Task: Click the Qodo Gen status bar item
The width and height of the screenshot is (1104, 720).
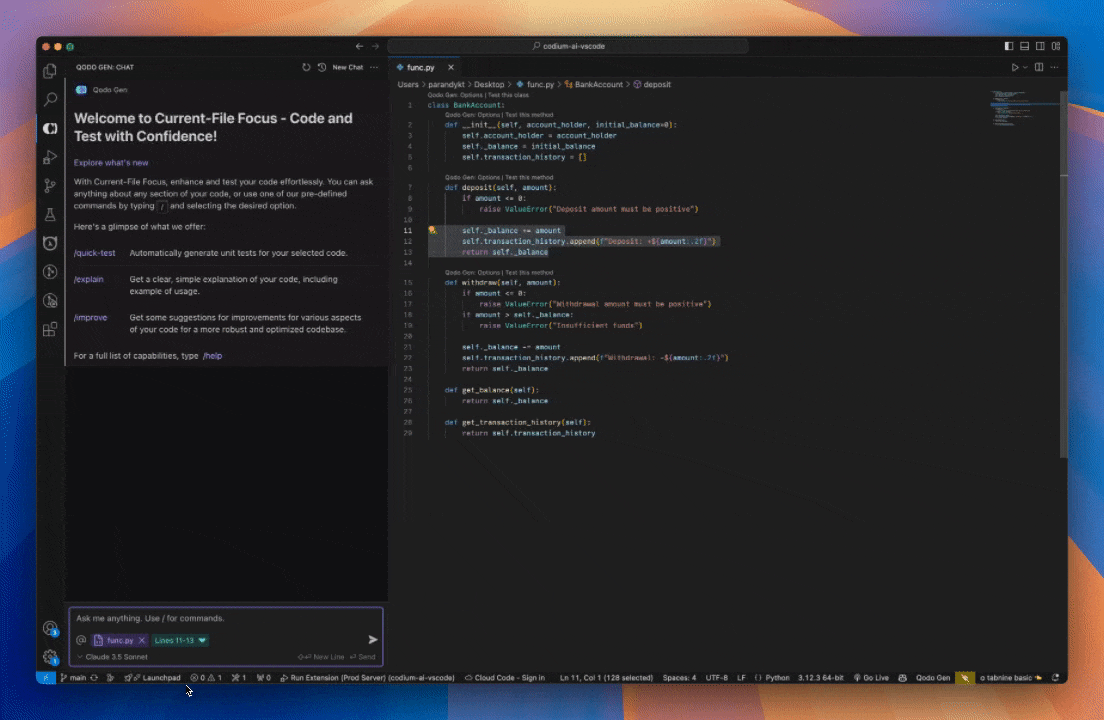Action: [933, 678]
